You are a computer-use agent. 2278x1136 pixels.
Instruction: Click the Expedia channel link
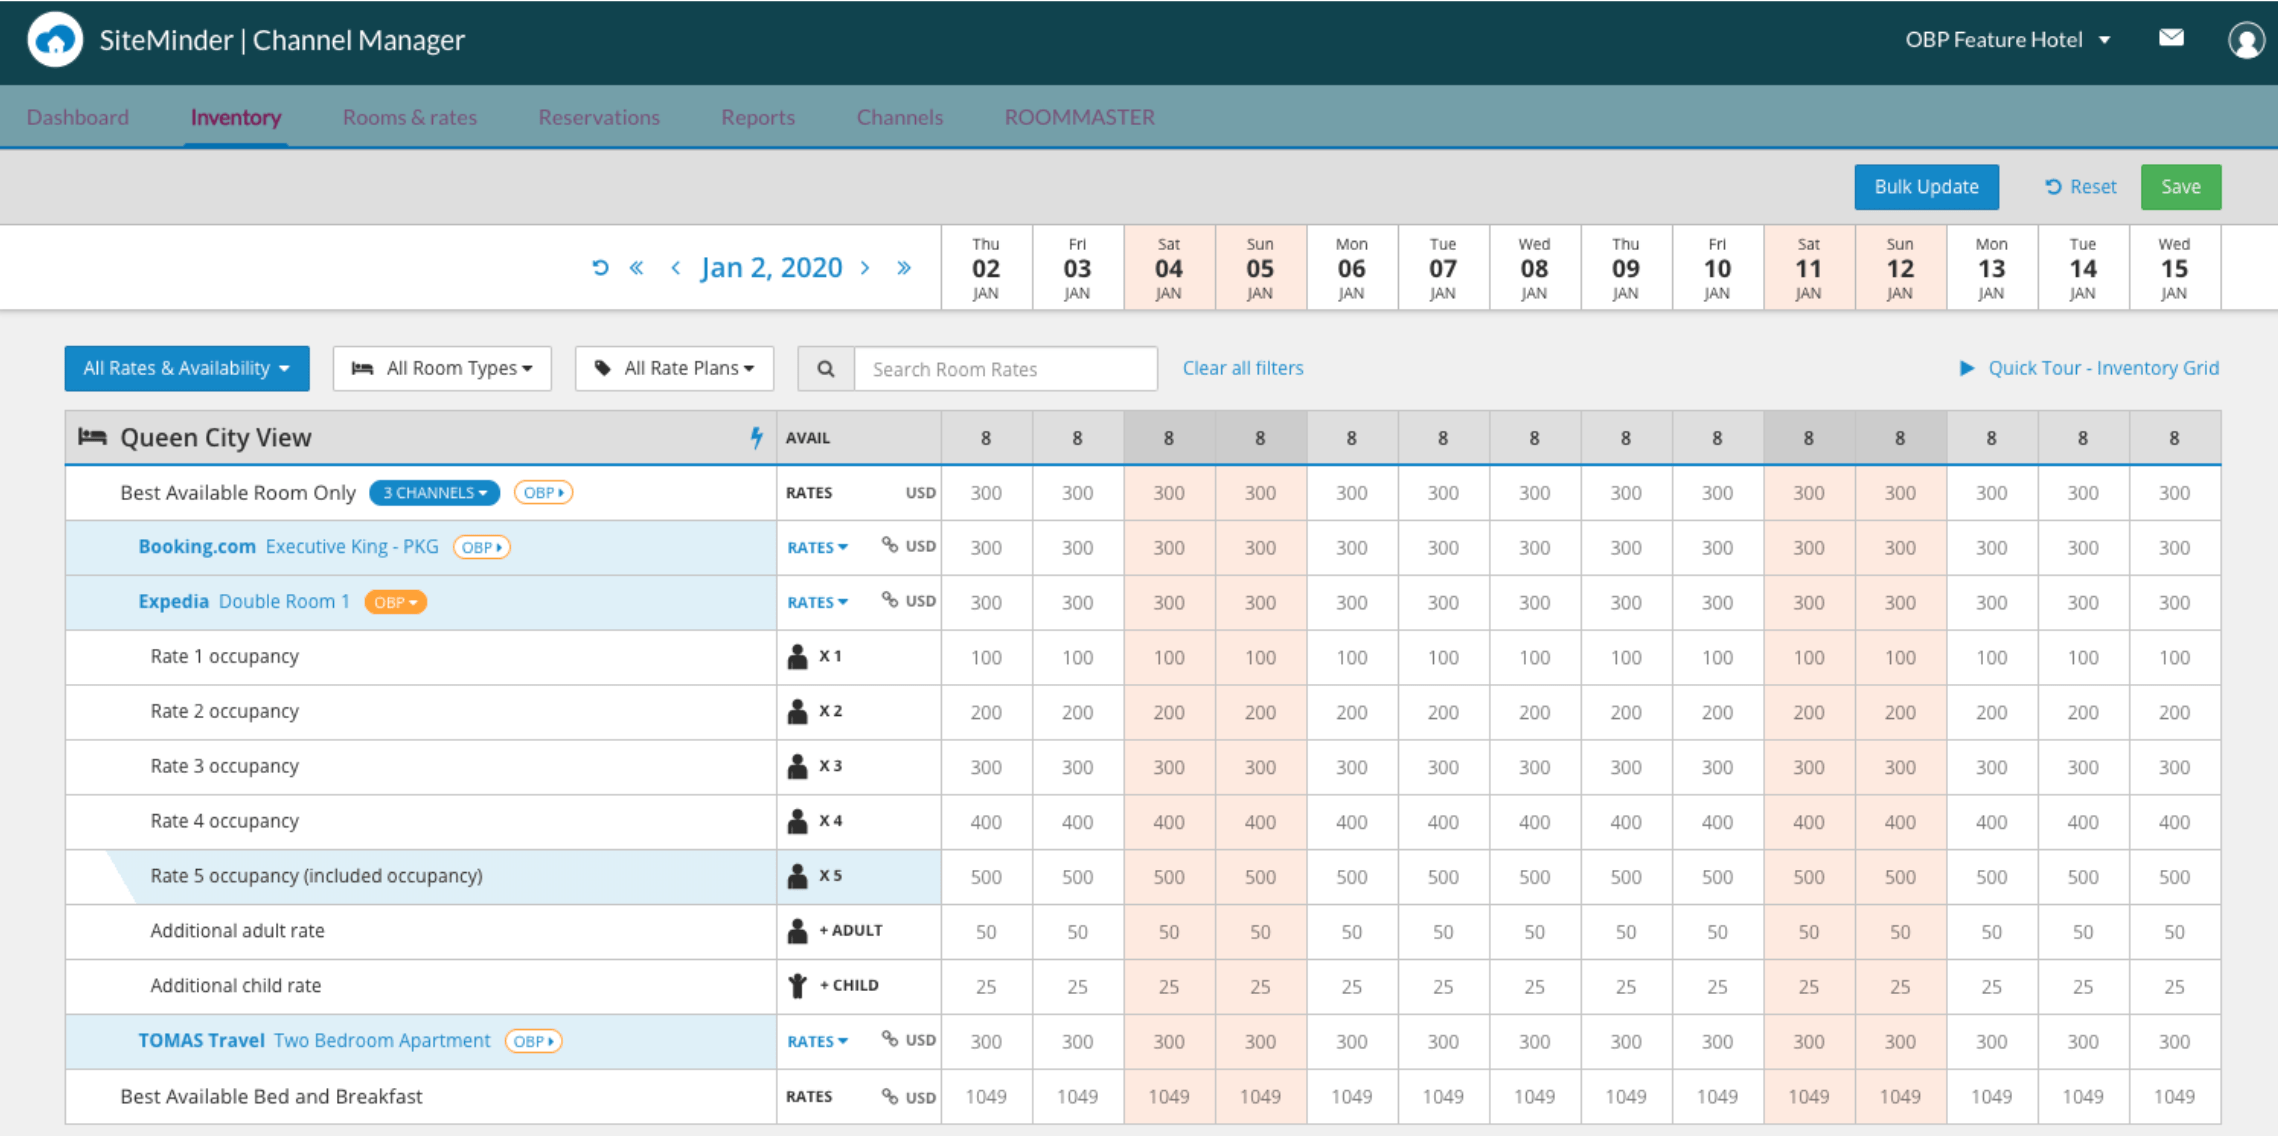click(173, 602)
